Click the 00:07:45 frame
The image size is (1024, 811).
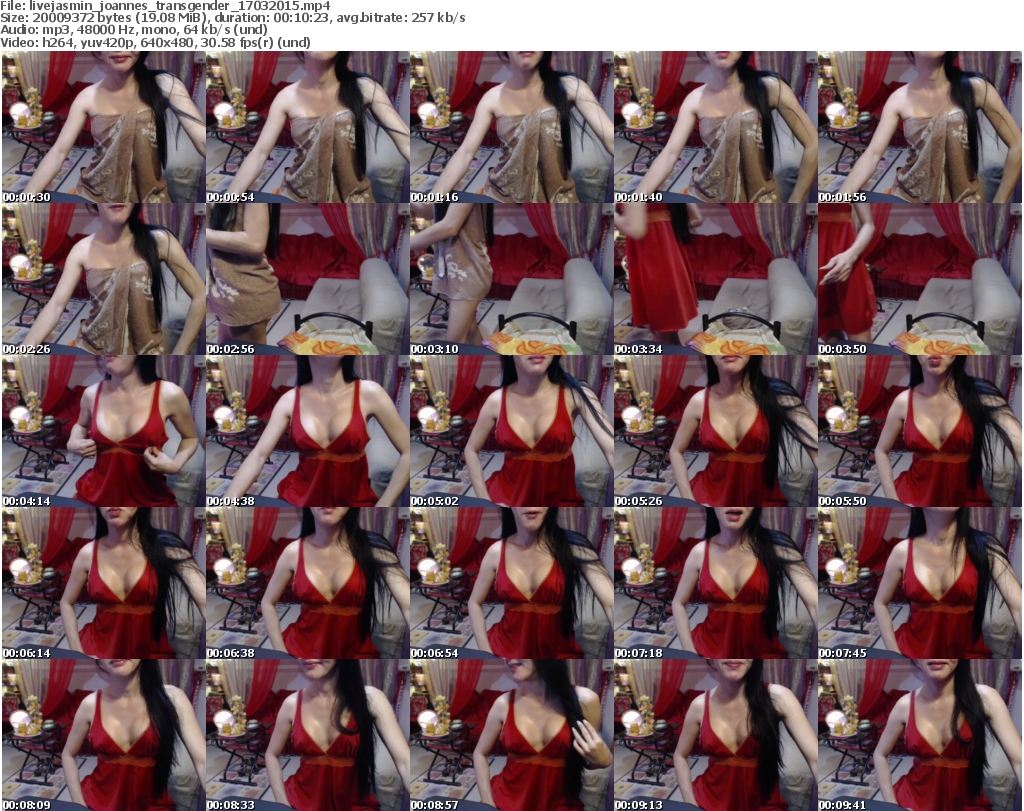tap(919, 584)
